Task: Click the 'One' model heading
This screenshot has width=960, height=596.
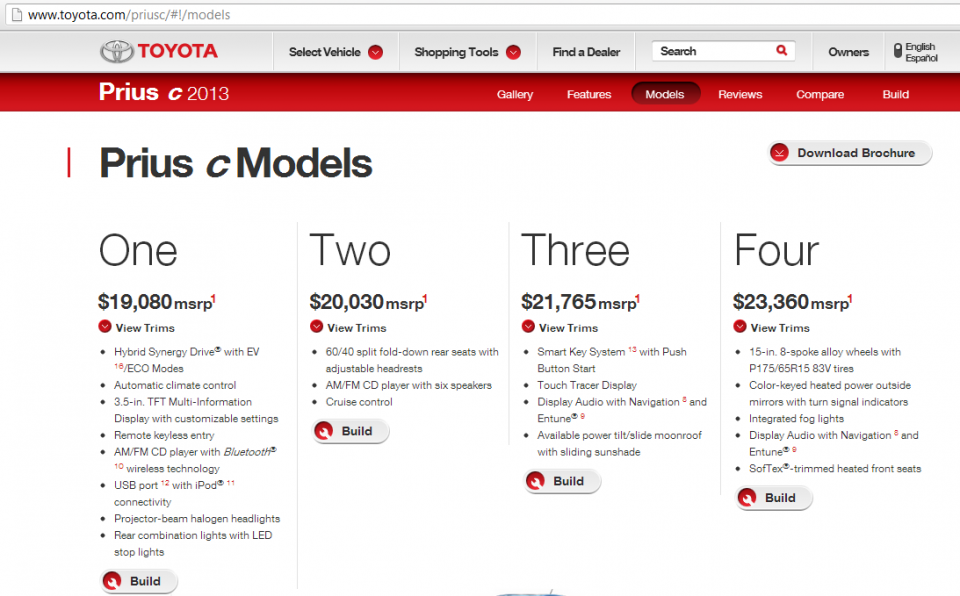Action: tap(138, 251)
